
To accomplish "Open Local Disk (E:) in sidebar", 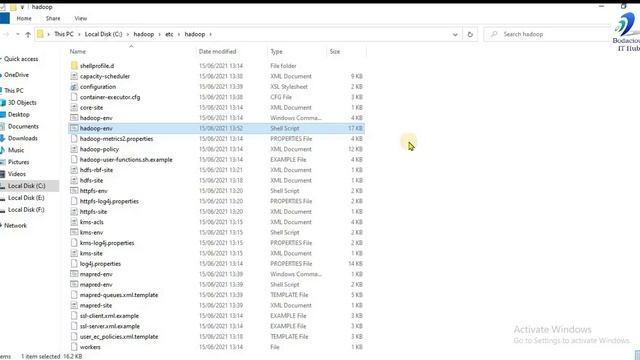I will tap(26, 198).
